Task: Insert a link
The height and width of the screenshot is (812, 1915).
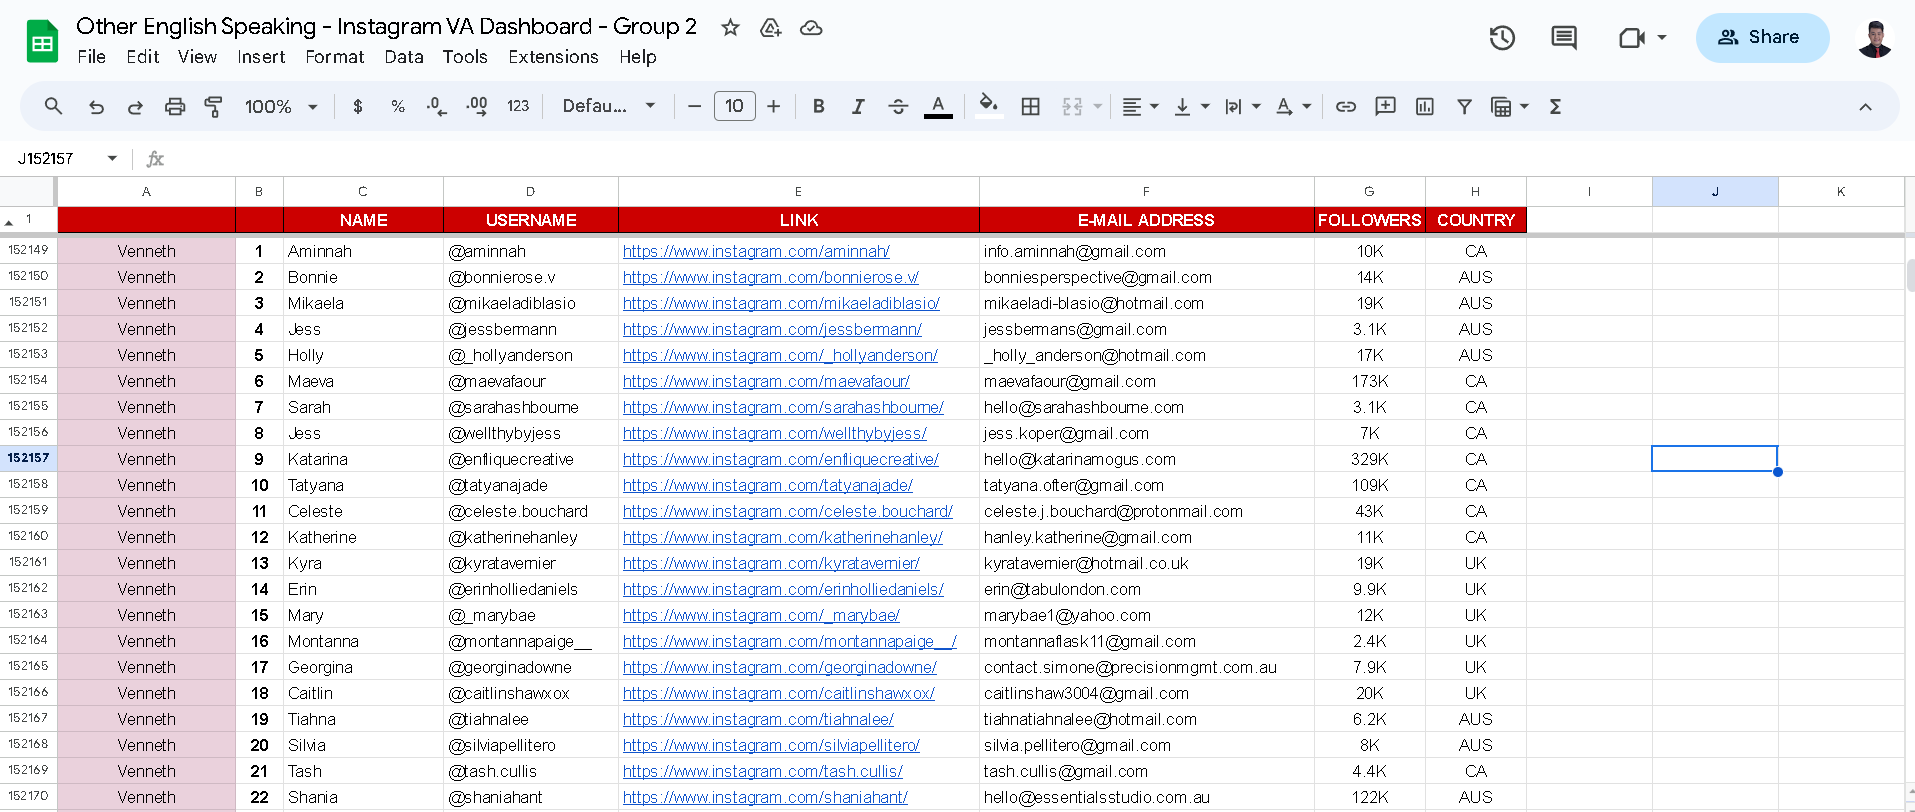Action: (1346, 106)
